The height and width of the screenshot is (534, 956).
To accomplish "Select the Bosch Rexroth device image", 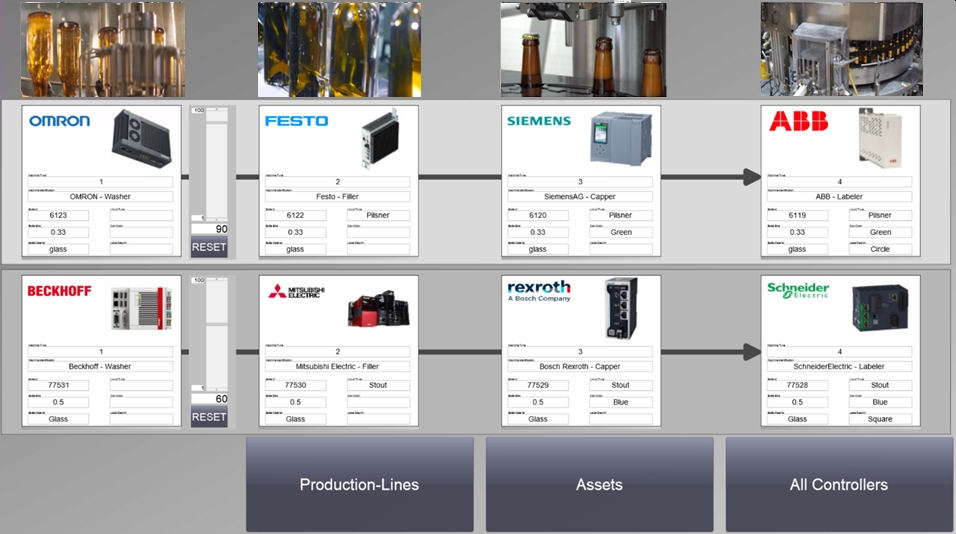I will 621,308.
